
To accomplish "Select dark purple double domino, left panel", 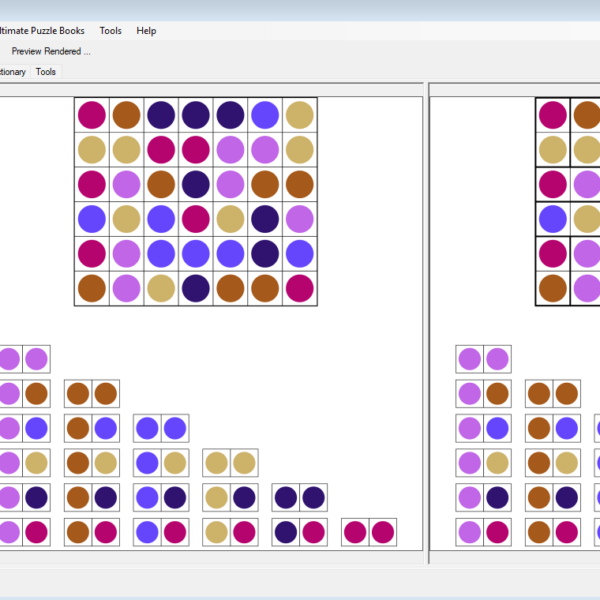I will pyautogui.click(x=299, y=497).
